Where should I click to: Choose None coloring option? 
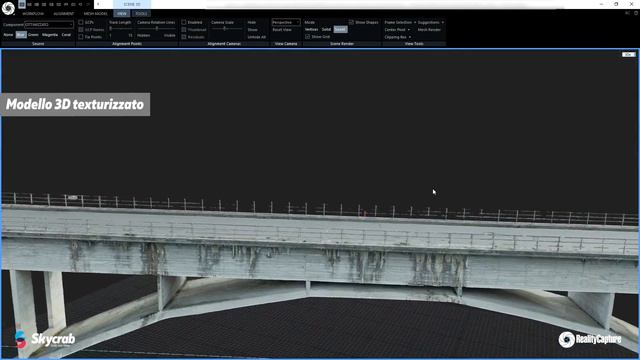pos(8,35)
